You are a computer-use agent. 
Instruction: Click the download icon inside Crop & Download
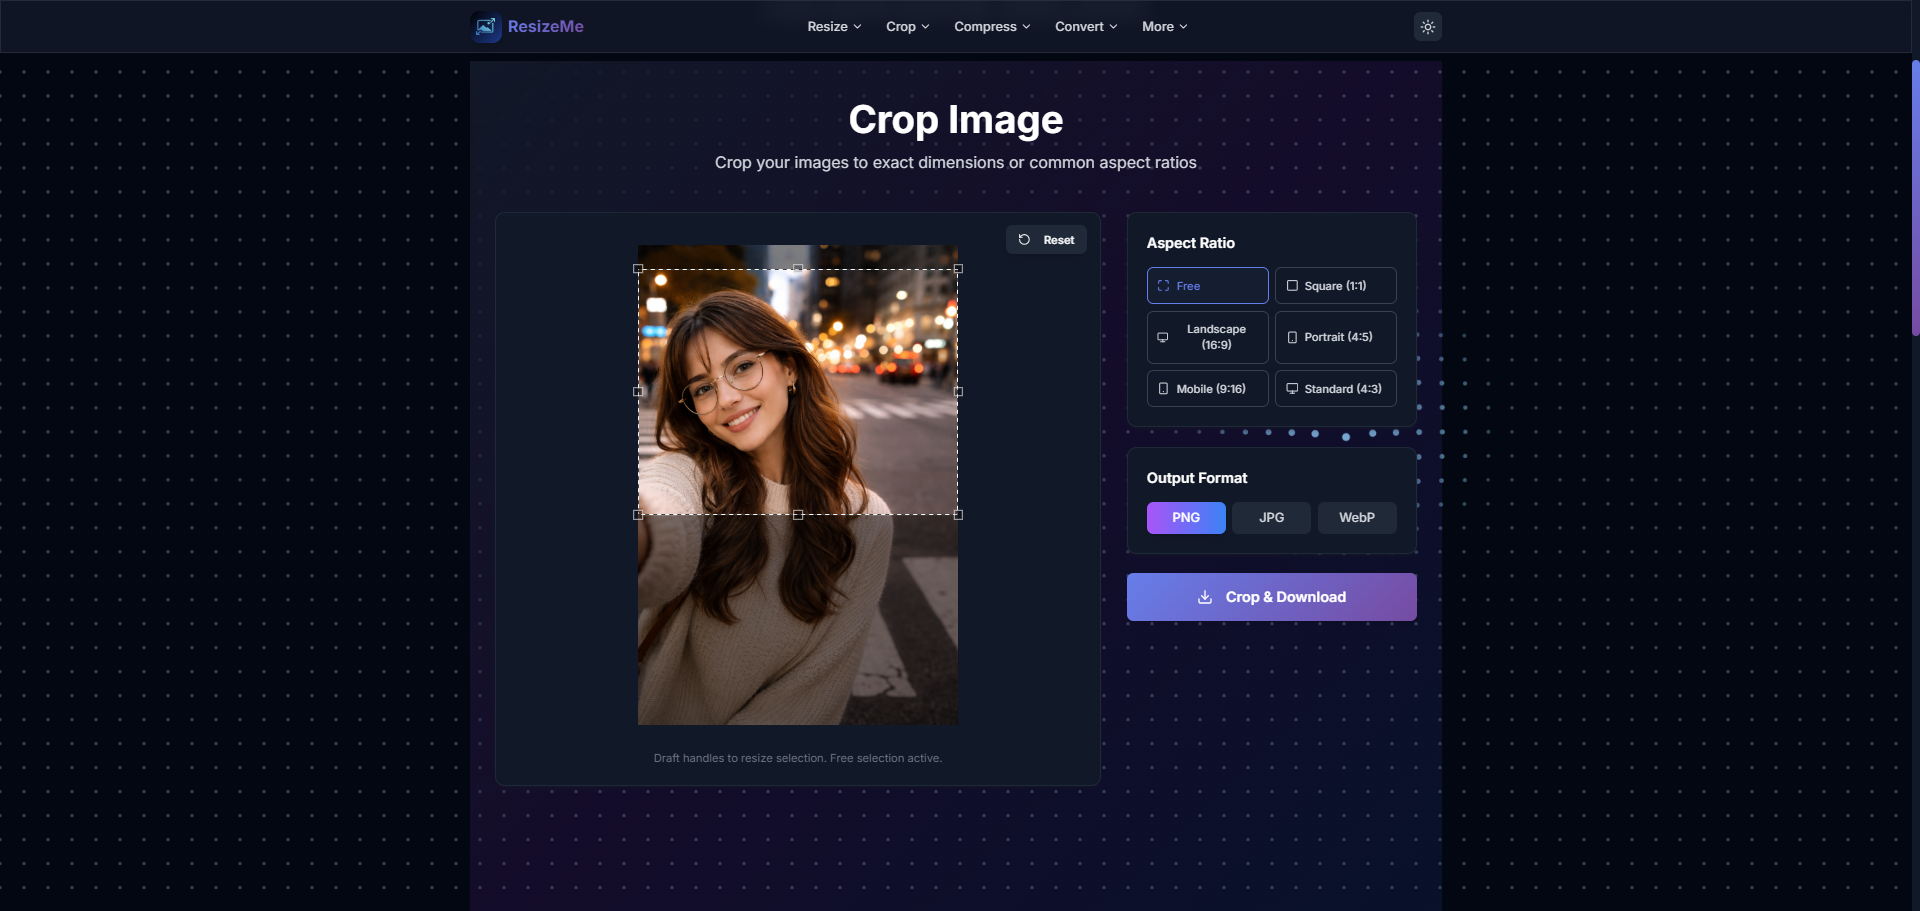click(1204, 597)
